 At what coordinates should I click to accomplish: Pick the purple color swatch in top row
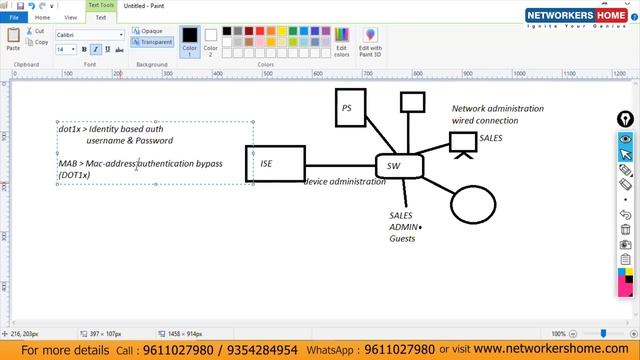coord(326,31)
